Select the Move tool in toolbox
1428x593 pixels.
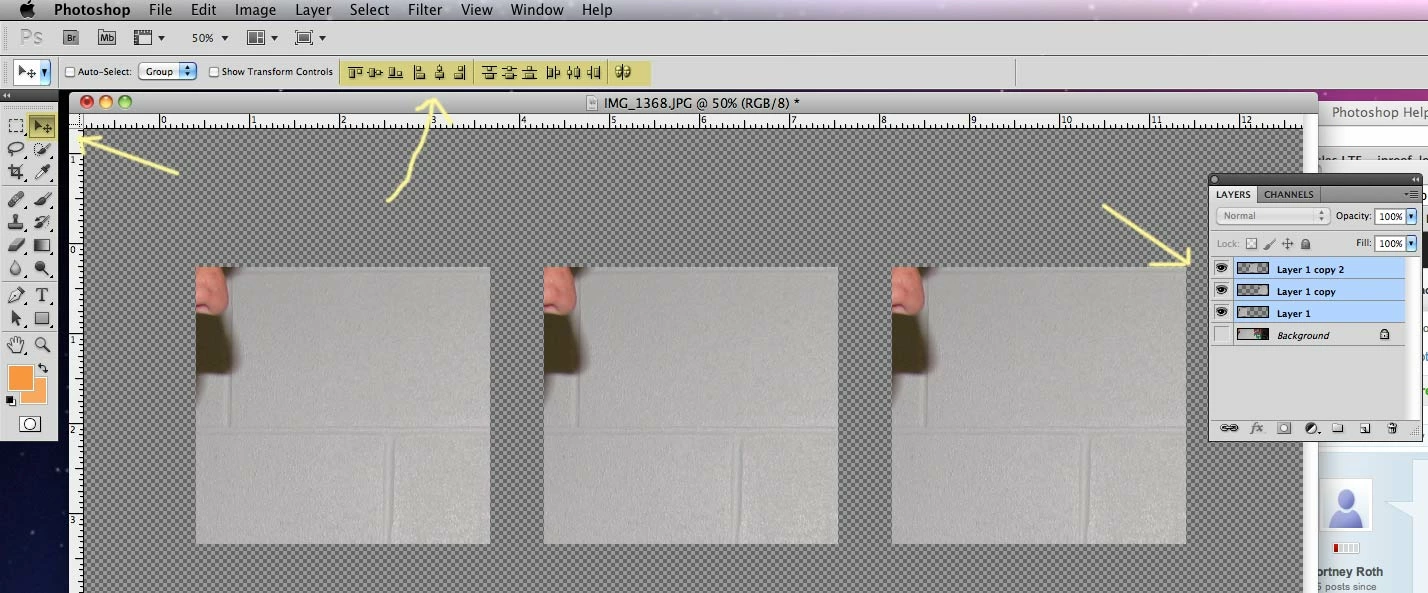pyautogui.click(x=42, y=127)
